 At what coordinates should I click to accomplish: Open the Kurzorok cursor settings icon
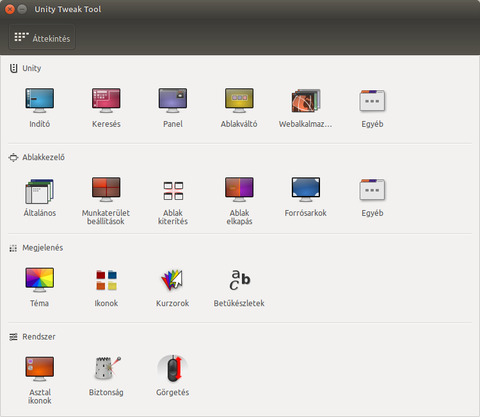tap(172, 280)
